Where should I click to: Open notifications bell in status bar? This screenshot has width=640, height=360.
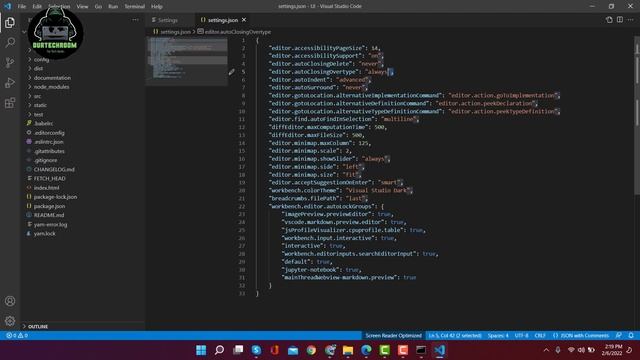[631, 336]
